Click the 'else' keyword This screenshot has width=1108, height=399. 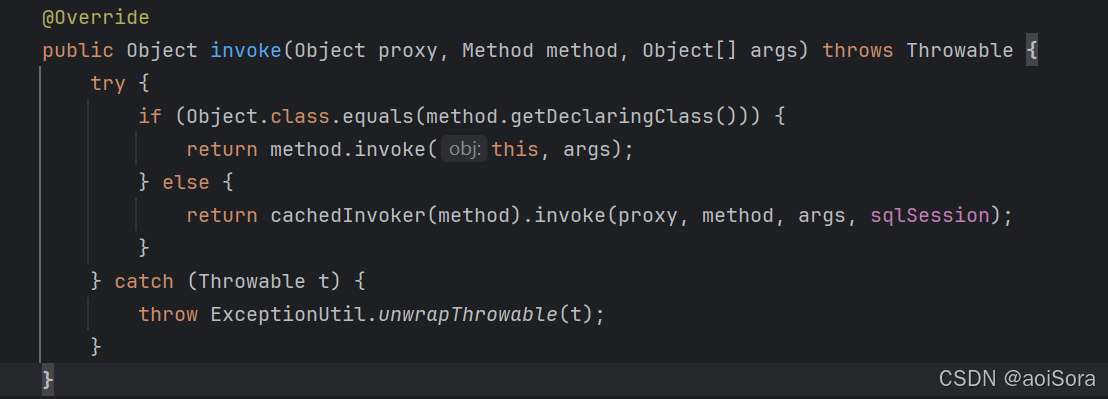coord(186,183)
